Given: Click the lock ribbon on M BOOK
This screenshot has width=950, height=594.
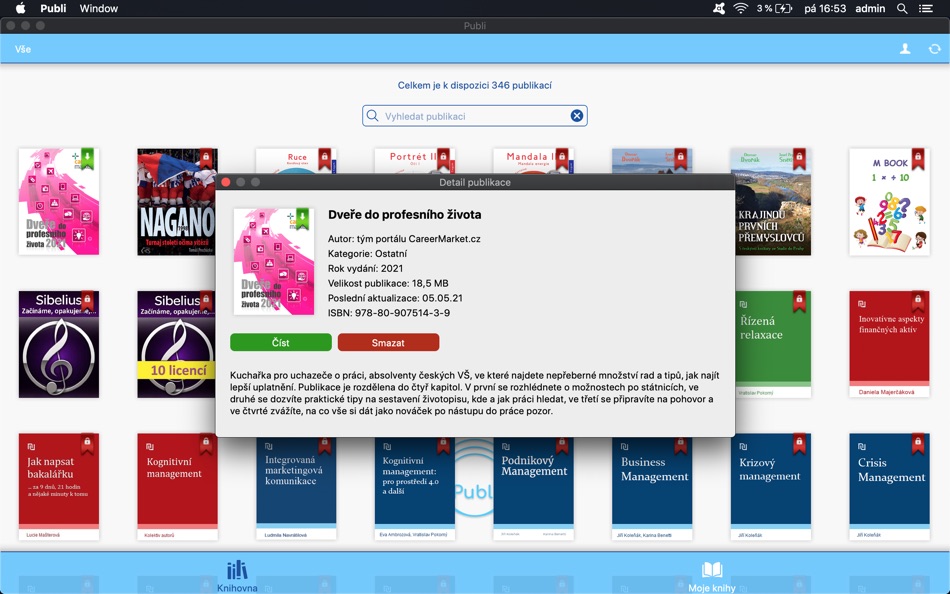Looking at the screenshot, I should coord(918,159).
